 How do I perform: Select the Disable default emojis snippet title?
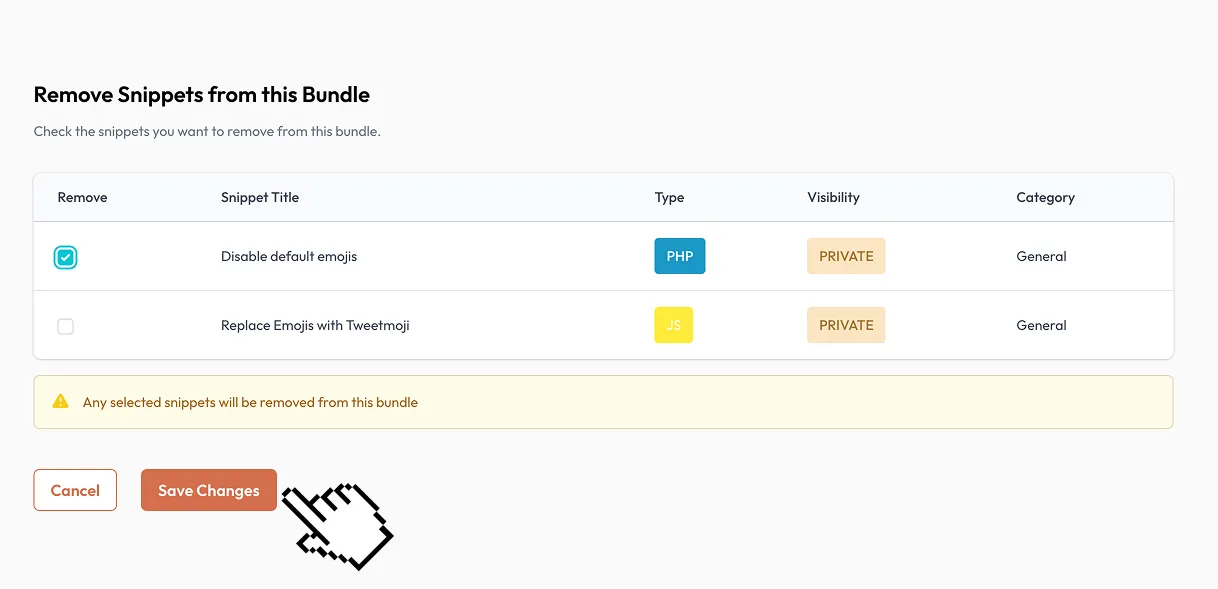[x=289, y=256]
